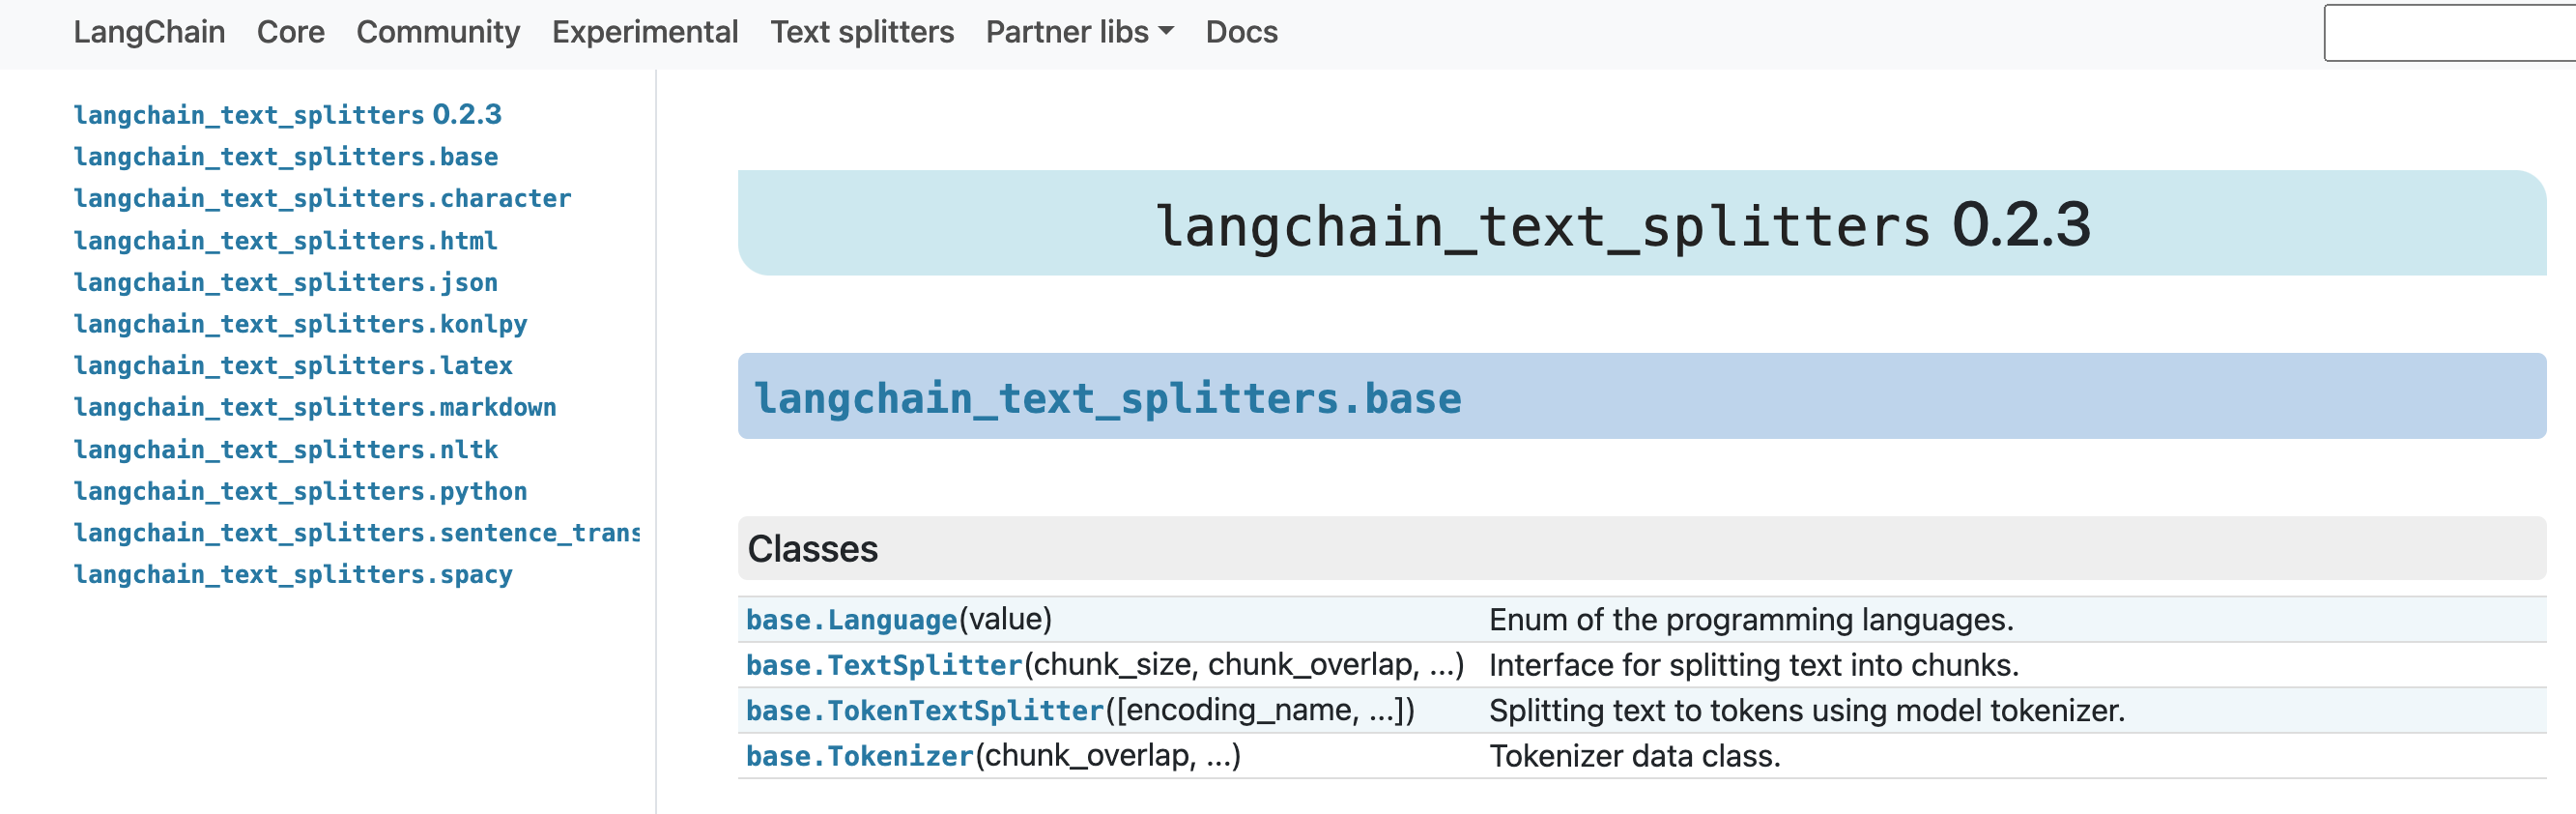Open the LangChain nav link
The image size is (2576, 814).
click(149, 32)
